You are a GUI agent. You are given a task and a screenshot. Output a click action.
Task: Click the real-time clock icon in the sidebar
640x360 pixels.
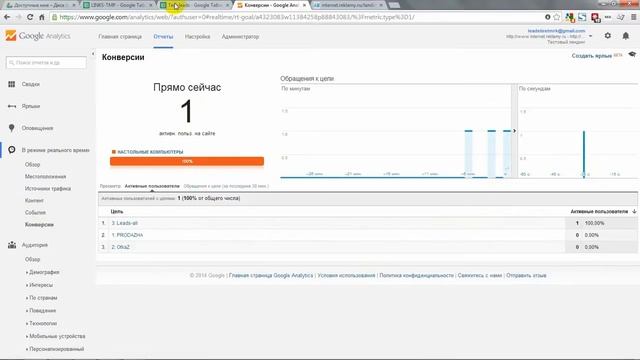[x=11, y=150]
